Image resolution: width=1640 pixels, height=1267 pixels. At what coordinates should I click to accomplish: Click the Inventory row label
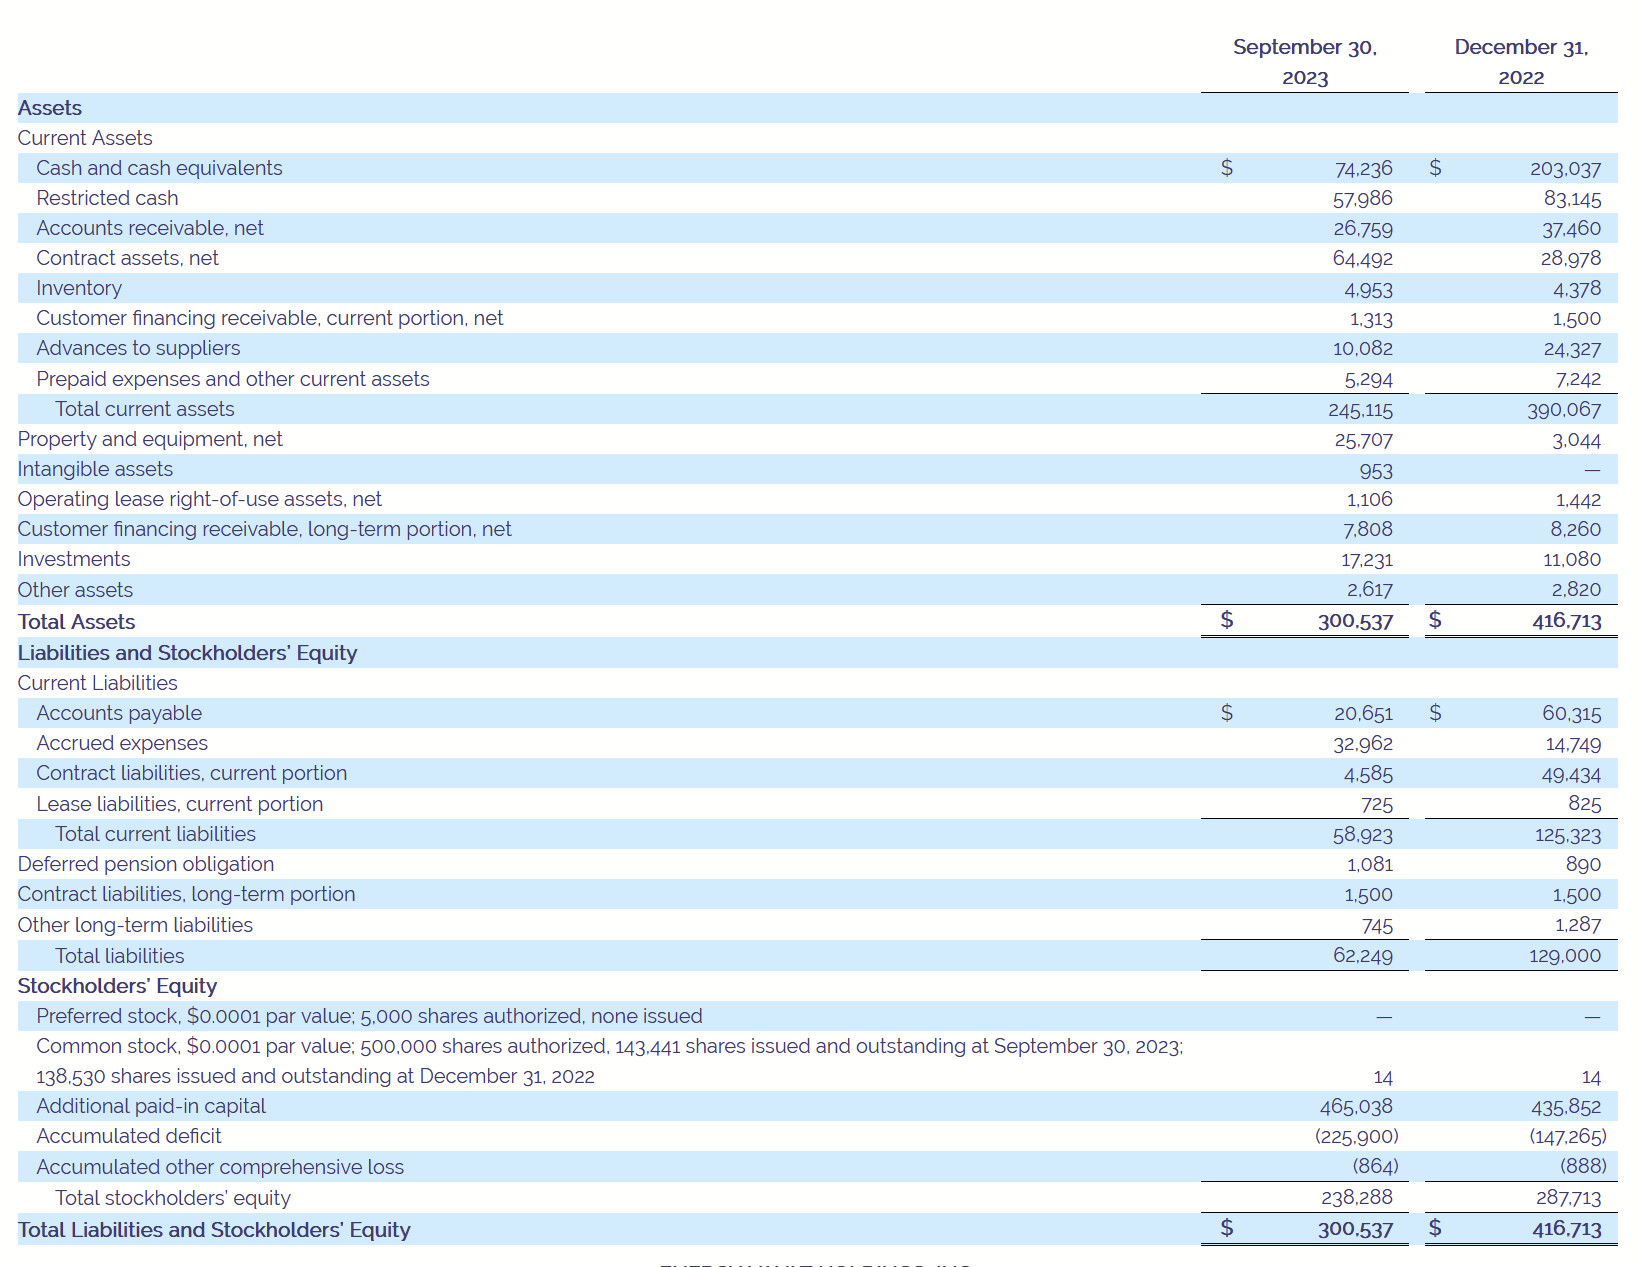79,288
